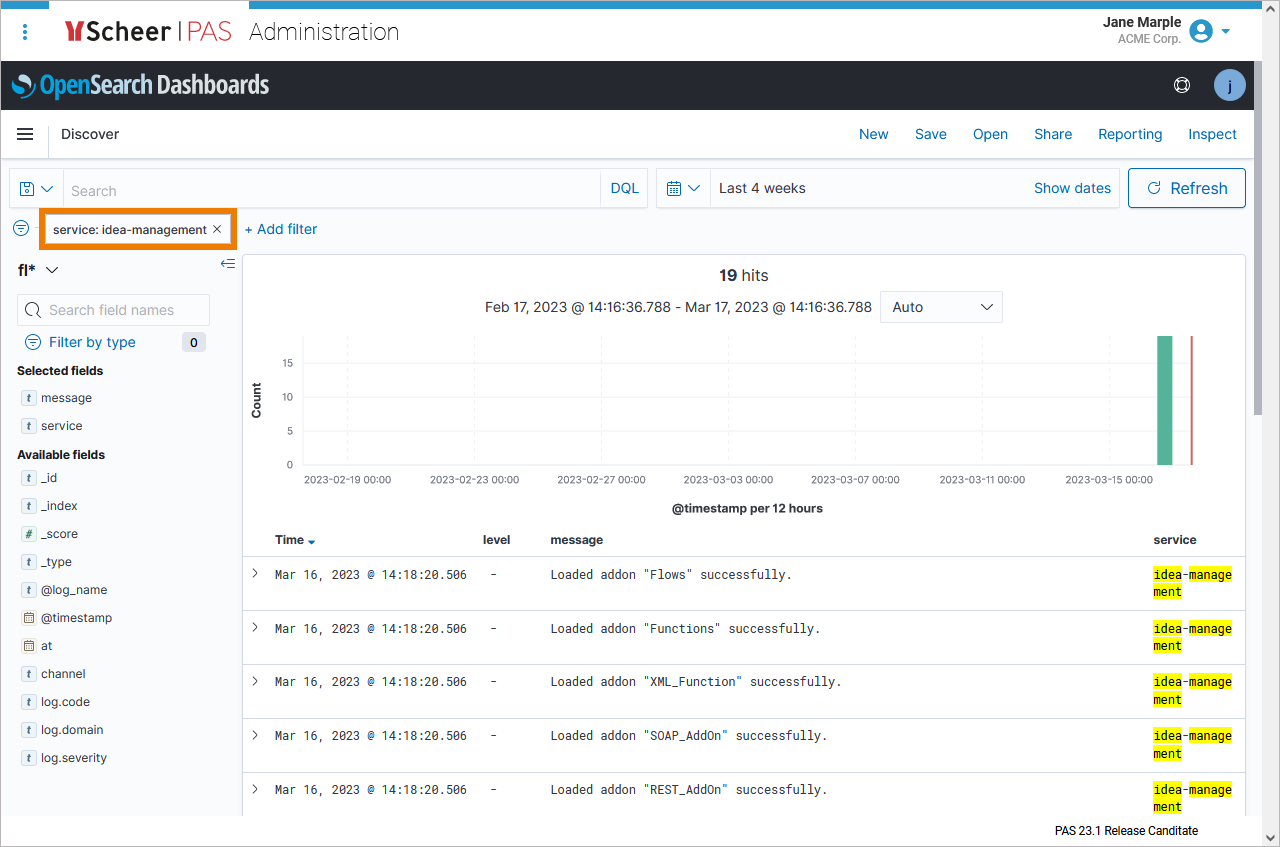
Task: Open the calendar quick date menu
Action: [683, 188]
